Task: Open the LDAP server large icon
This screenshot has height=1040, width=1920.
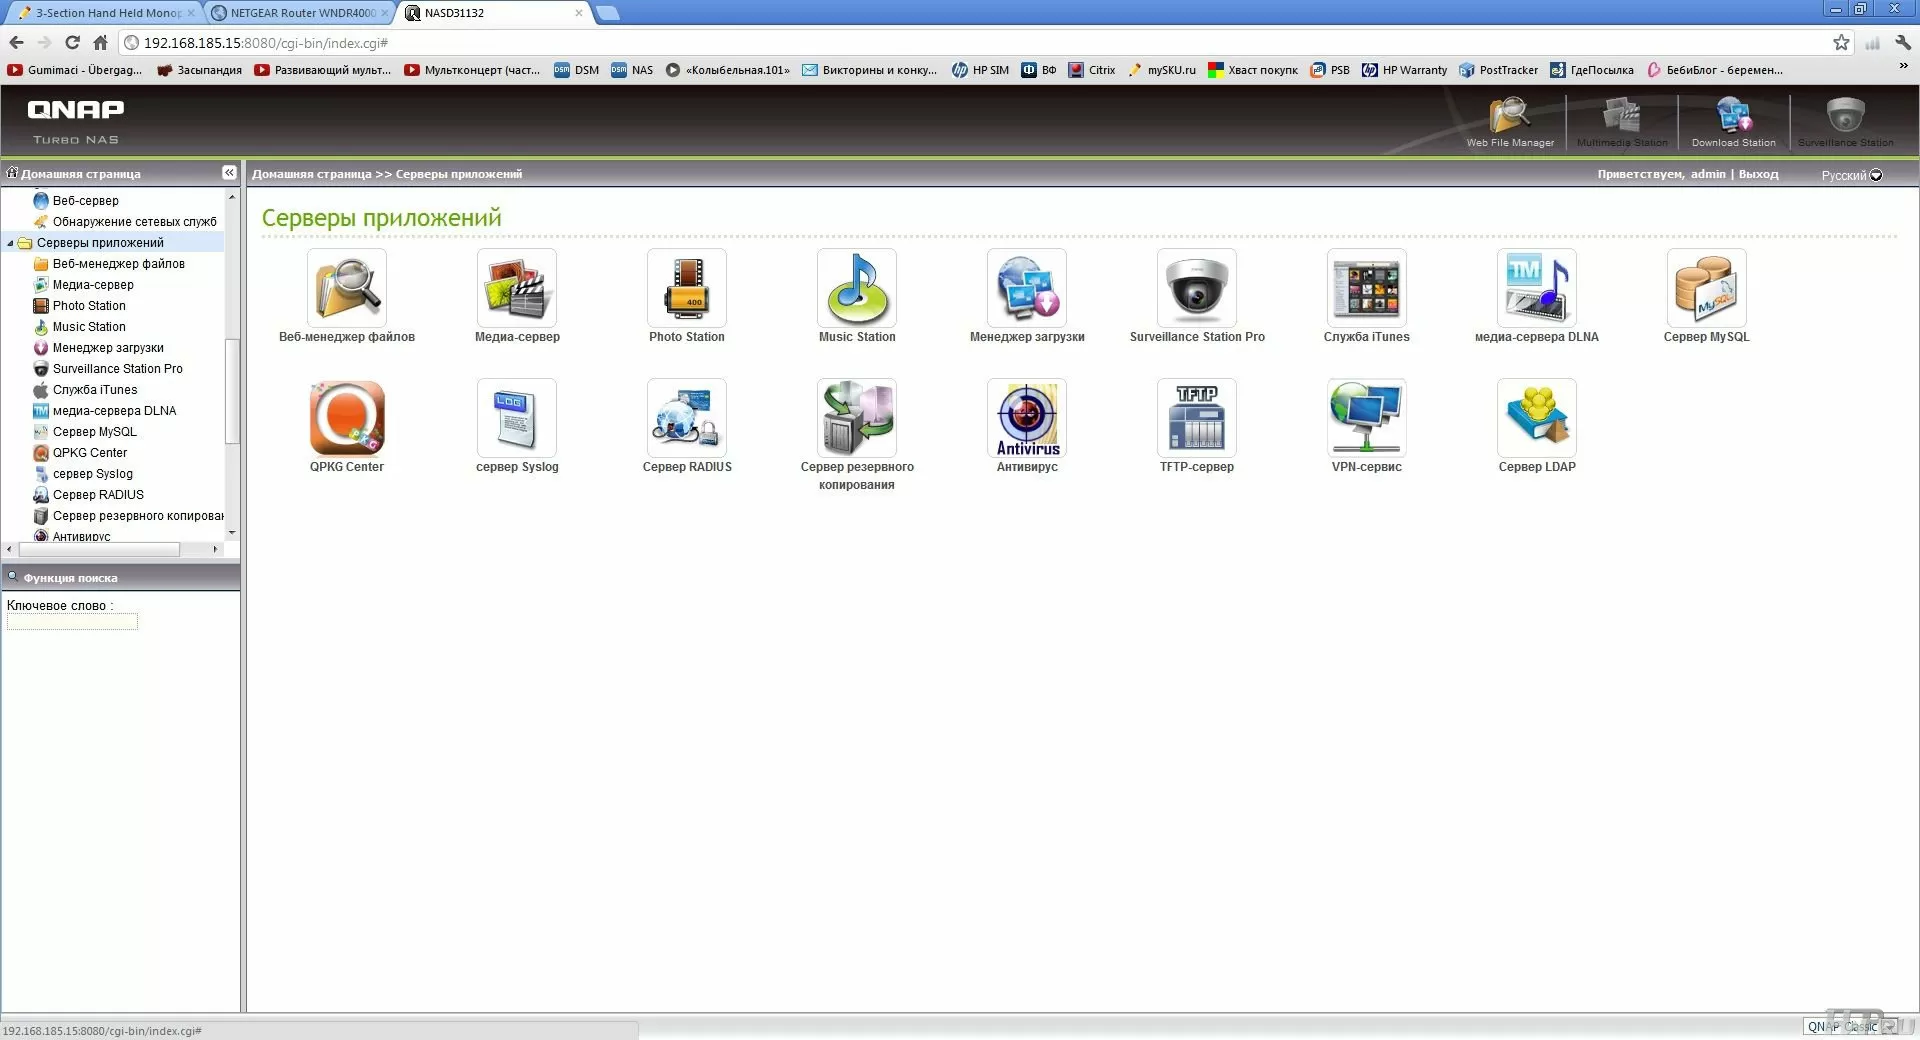Action: tap(1536, 418)
